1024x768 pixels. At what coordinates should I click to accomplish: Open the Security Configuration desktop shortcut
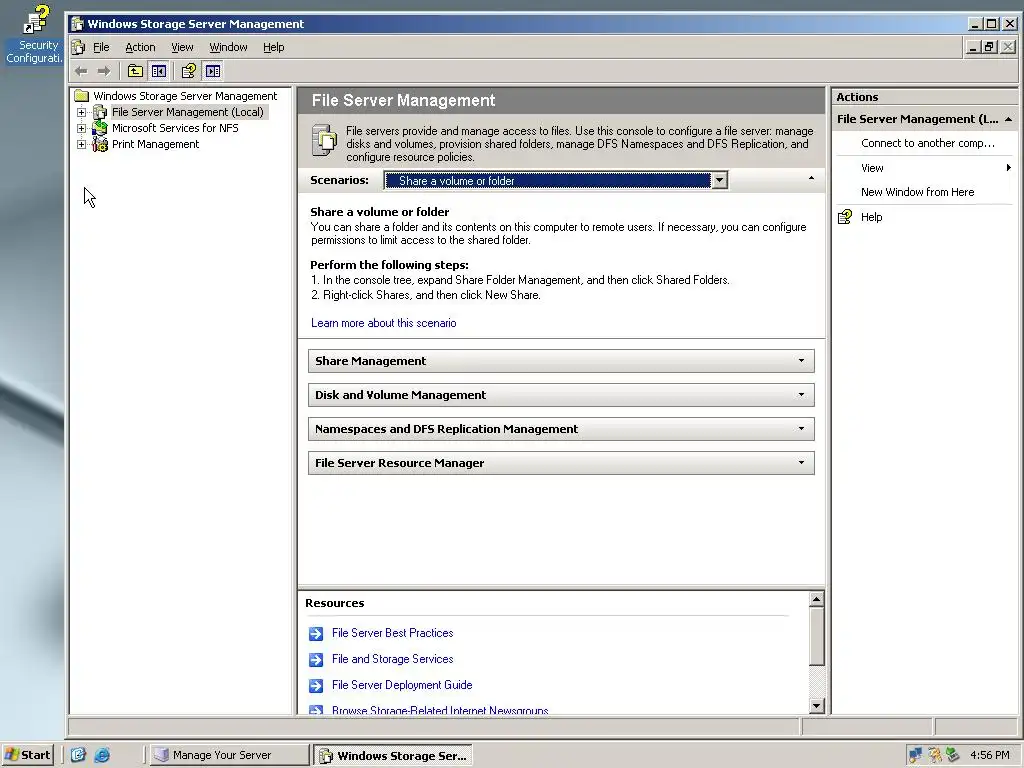[34, 34]
